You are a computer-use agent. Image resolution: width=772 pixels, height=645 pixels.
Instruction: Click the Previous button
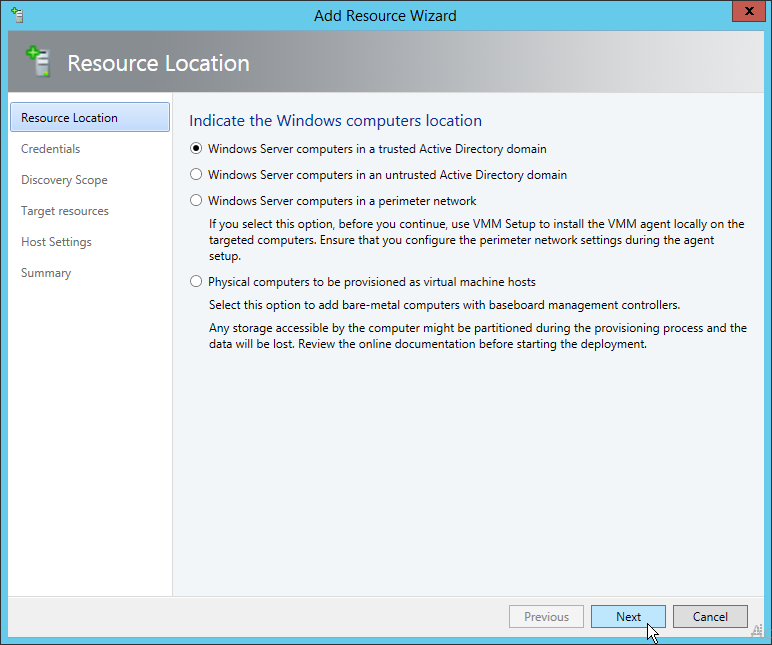546,617
